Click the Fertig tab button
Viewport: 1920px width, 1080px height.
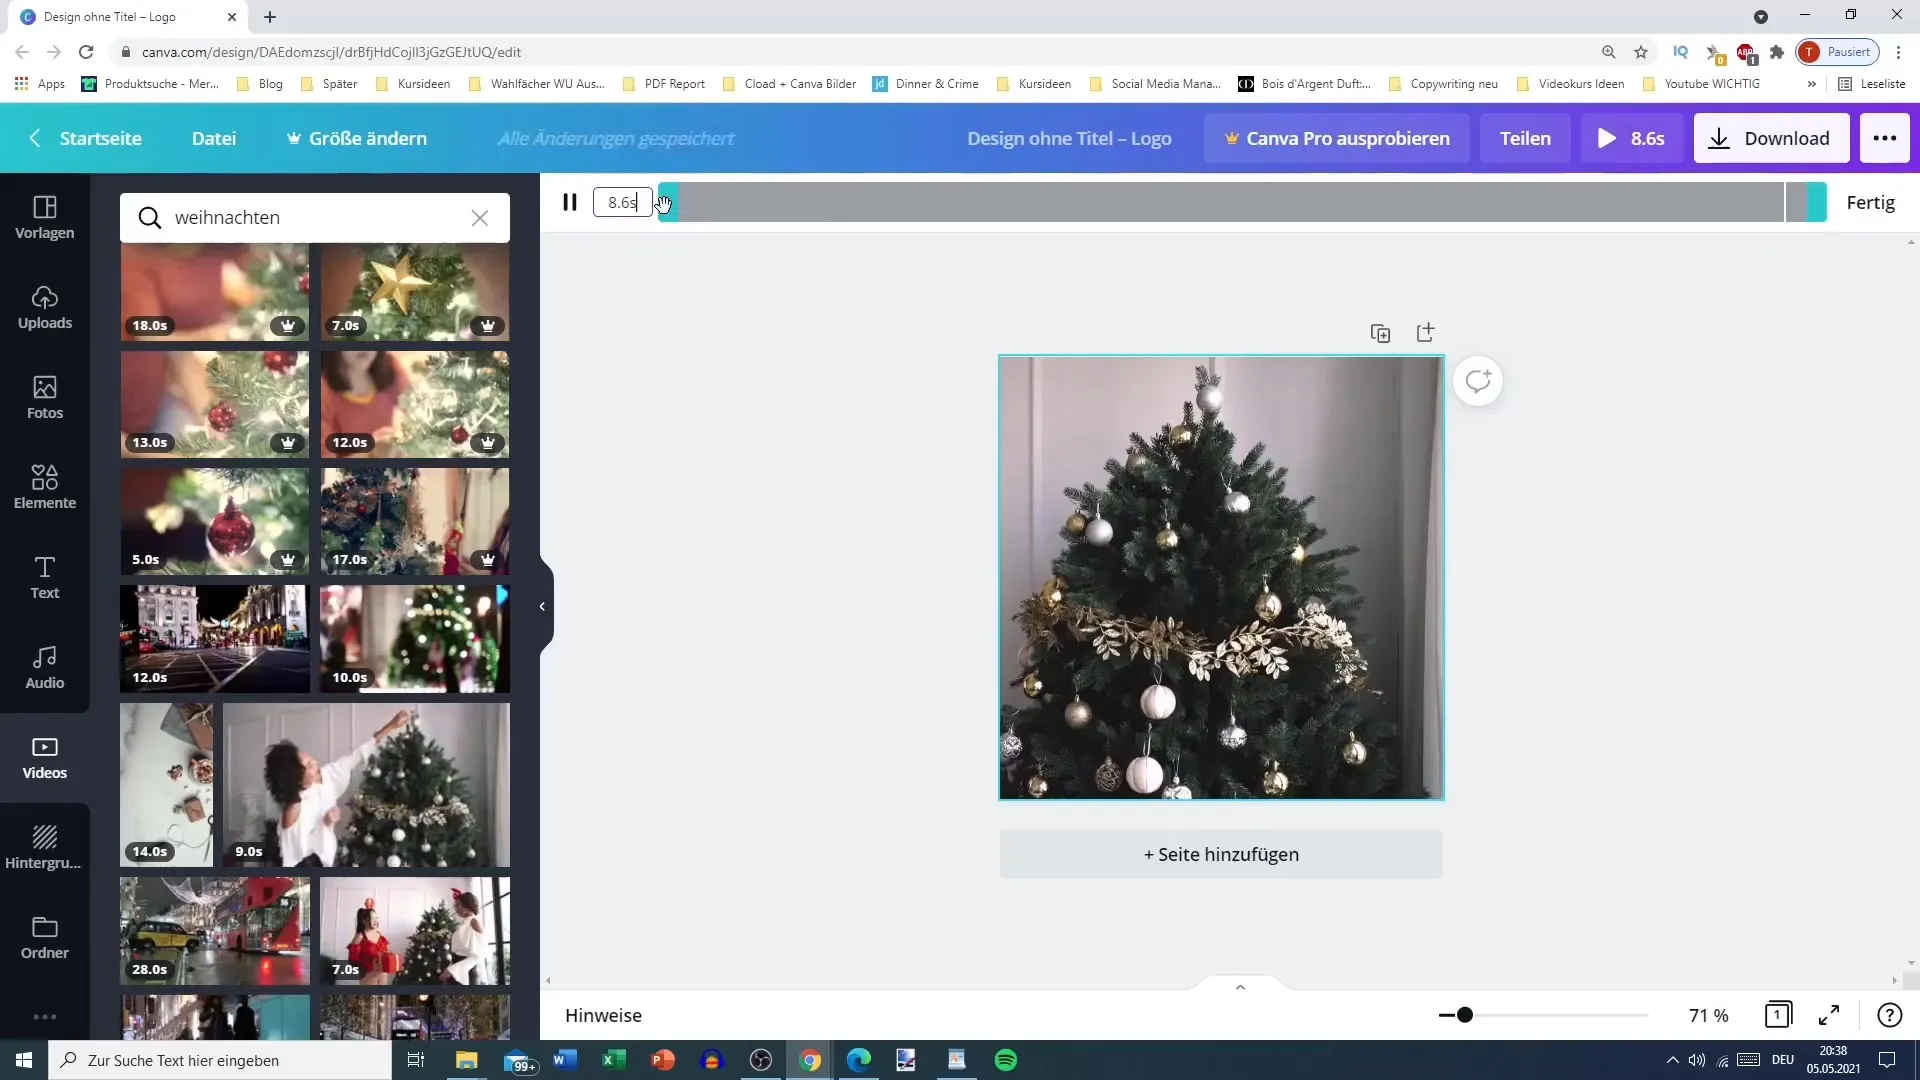[1871, 202]
